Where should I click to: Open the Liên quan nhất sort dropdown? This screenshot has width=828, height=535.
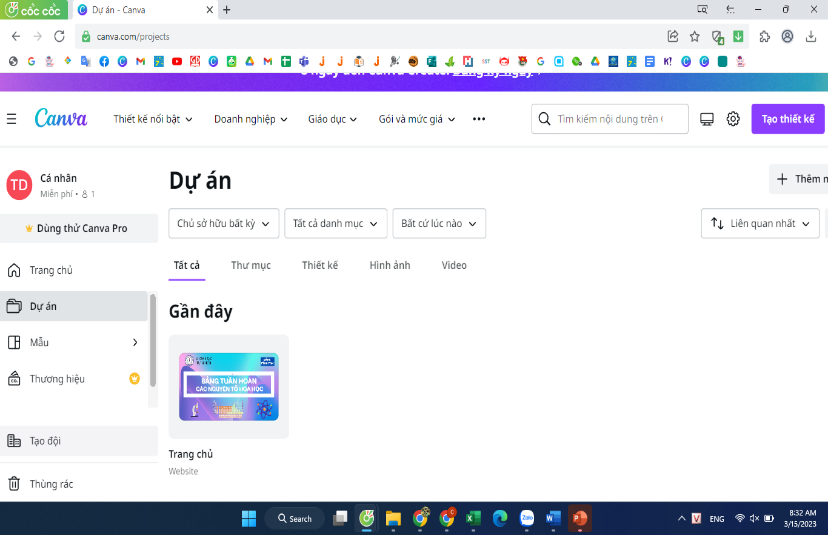click(x=760, y=224)
